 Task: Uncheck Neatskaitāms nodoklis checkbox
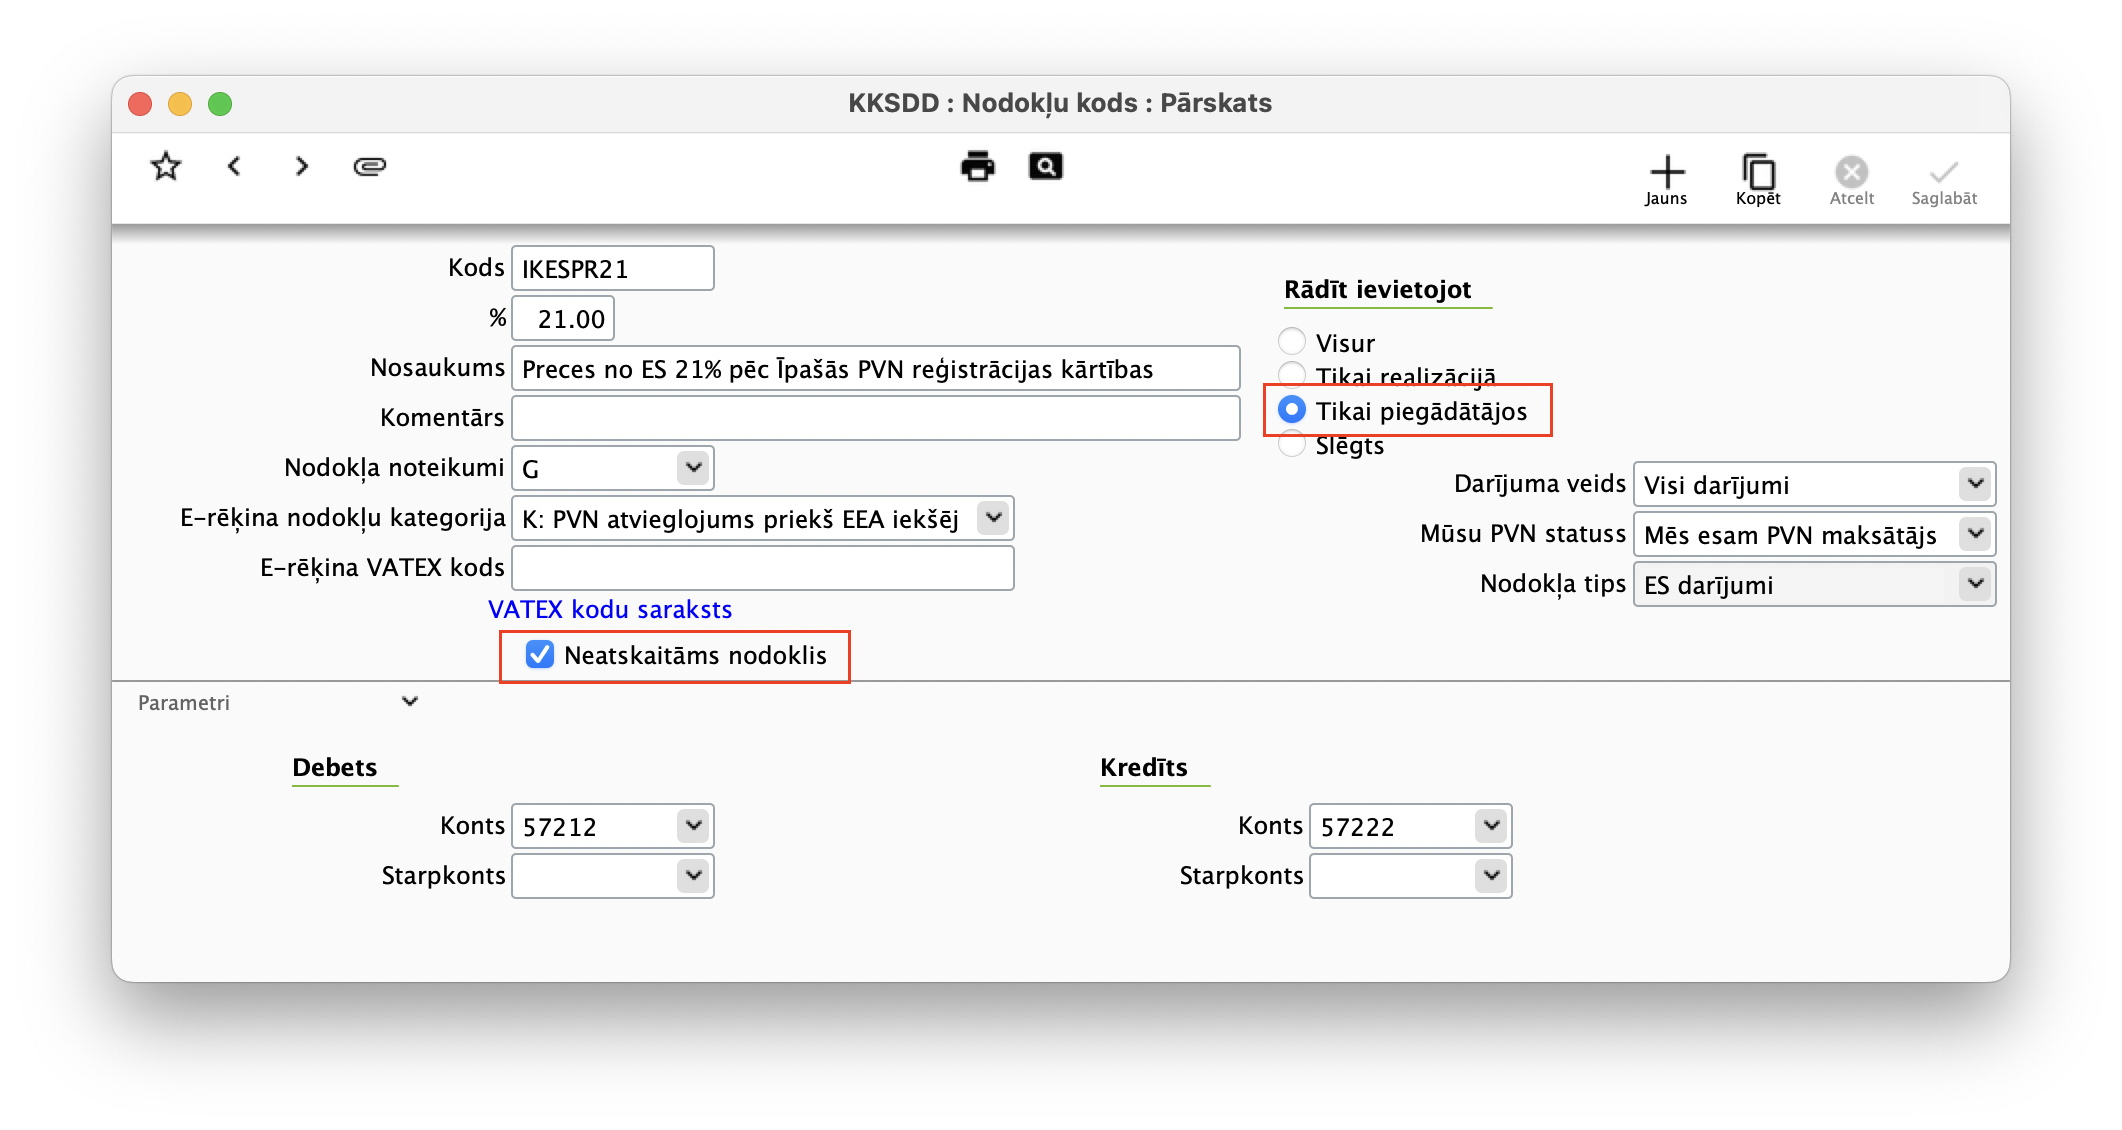click(540, 655)
